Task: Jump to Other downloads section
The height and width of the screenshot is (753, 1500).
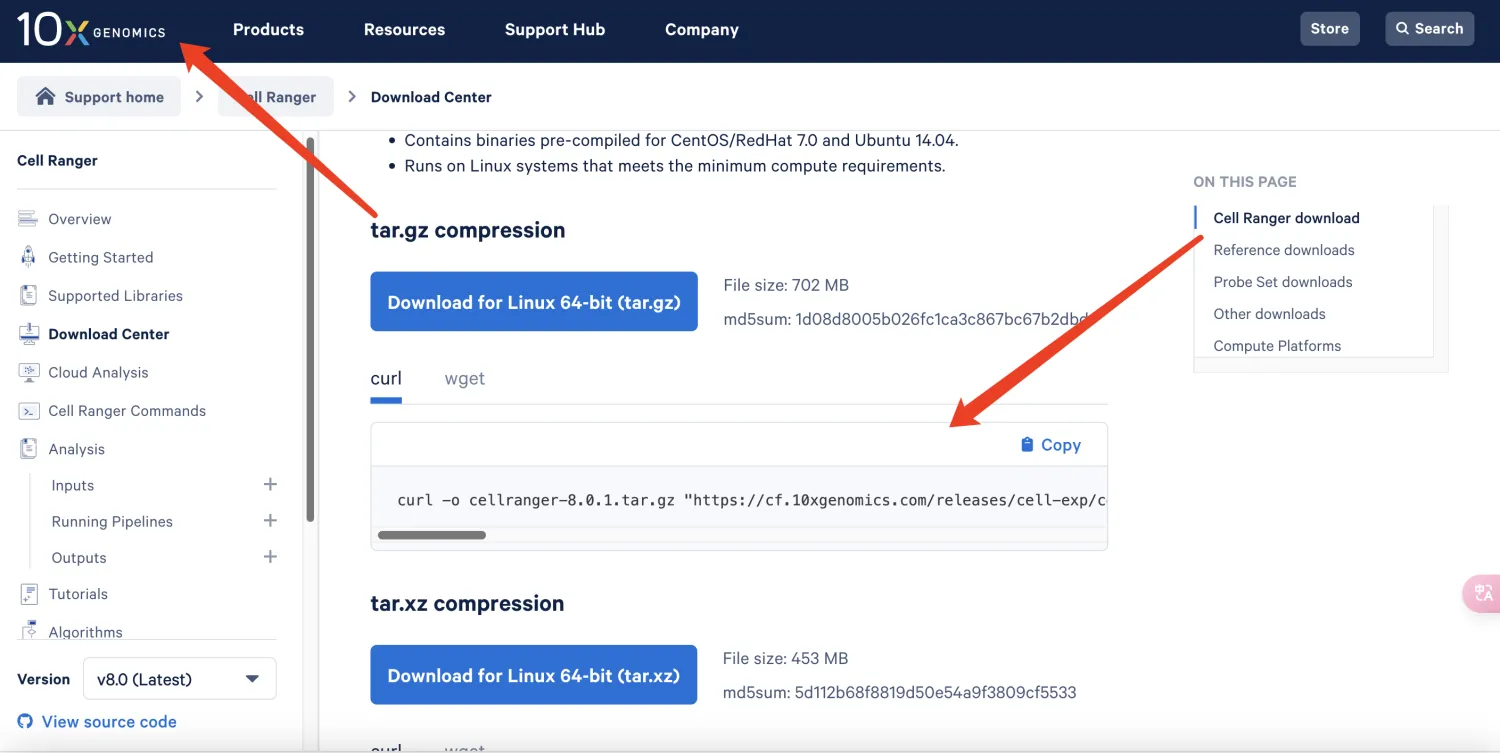Action: 1269,314
